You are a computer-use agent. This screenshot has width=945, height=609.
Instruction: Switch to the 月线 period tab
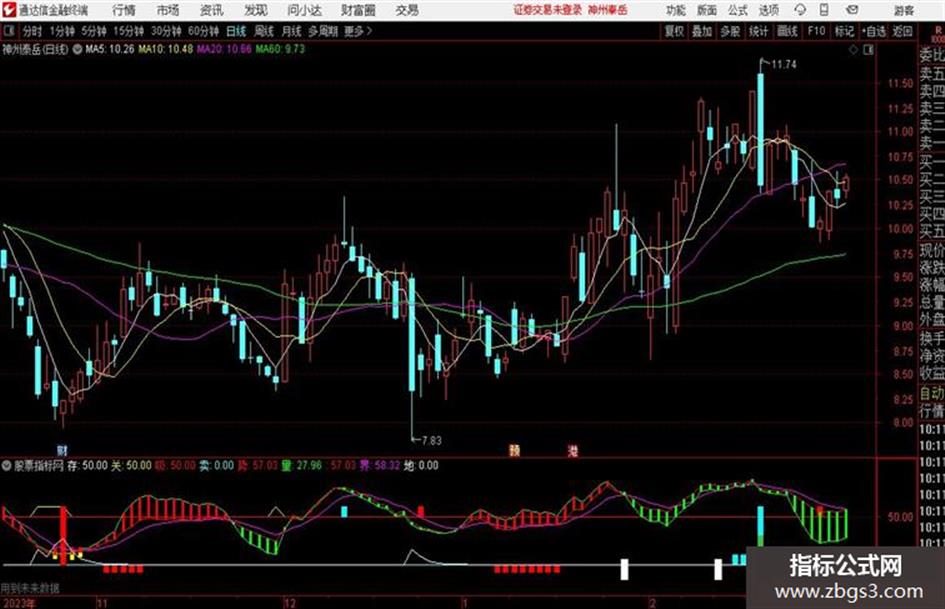coord(292,31)
